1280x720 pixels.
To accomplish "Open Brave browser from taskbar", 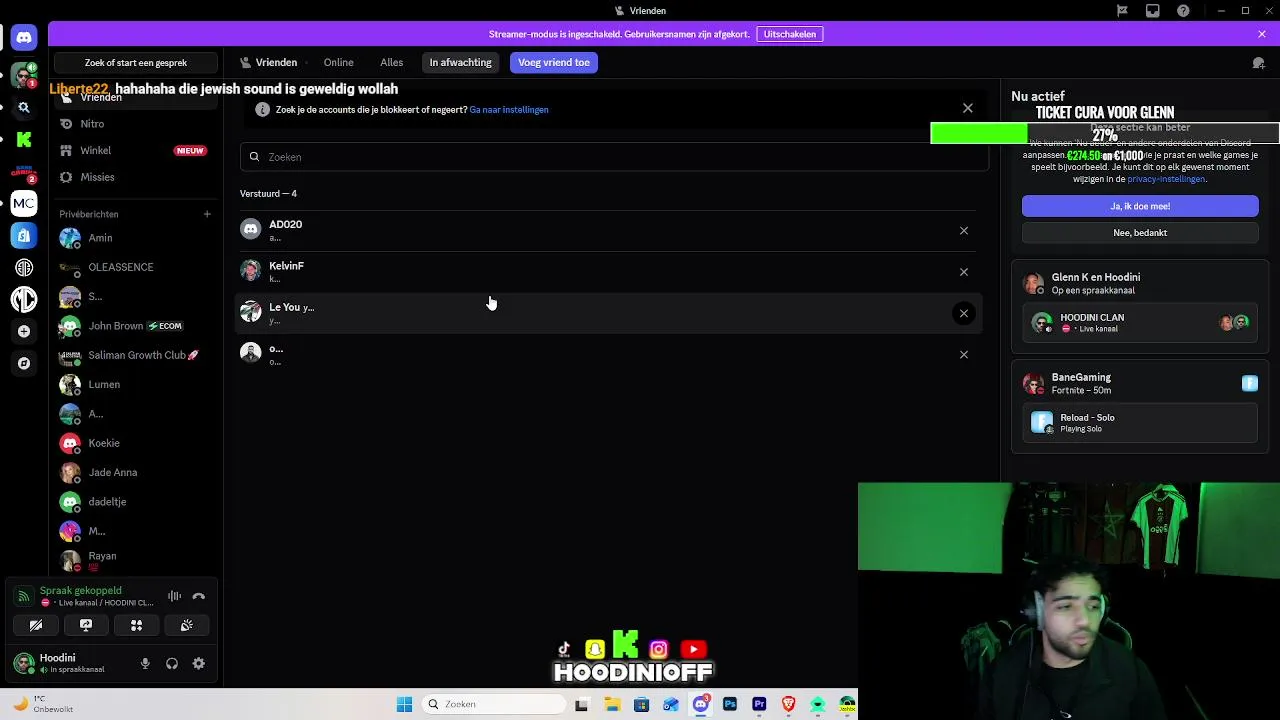I will point(789,704).
